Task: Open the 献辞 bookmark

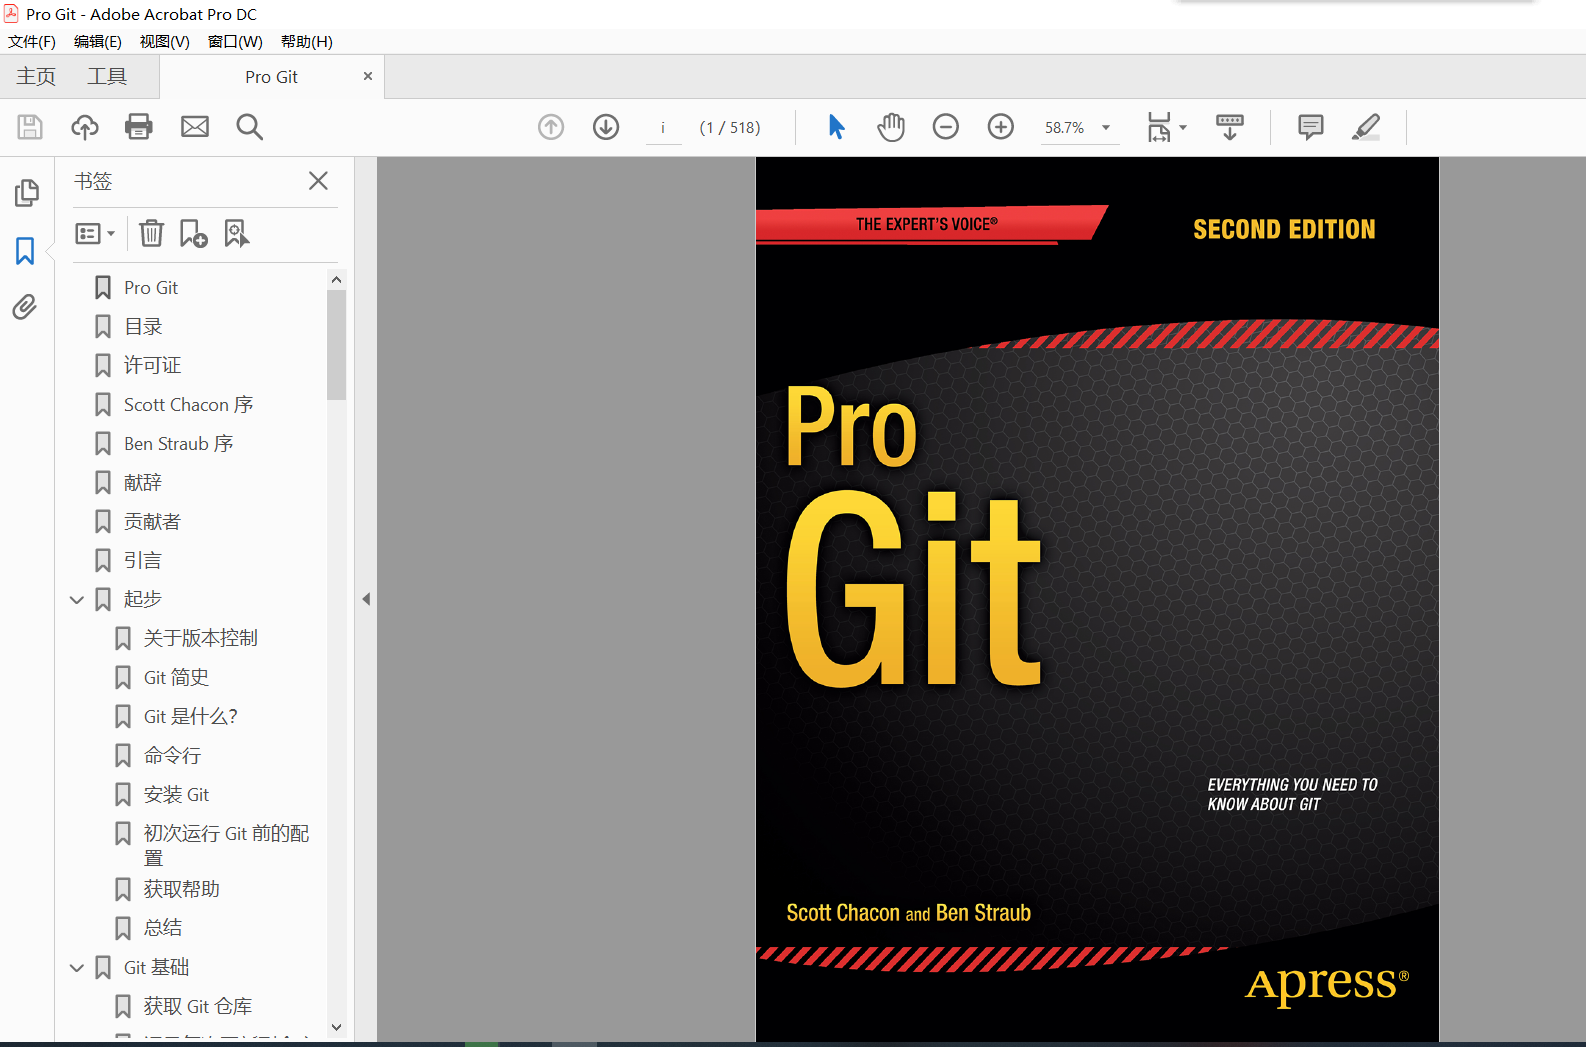Action: tap(143, 482)
